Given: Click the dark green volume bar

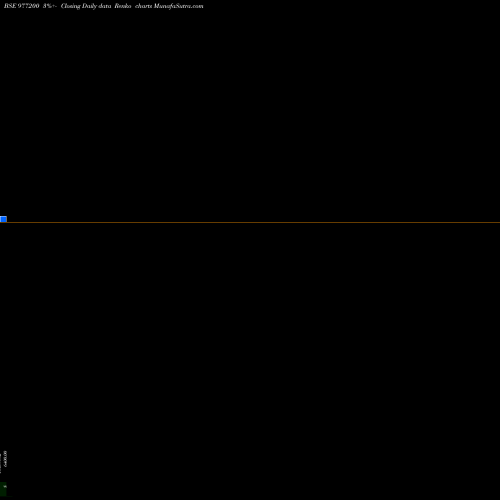Looking at the screenshot, I should tap(3, 489).
